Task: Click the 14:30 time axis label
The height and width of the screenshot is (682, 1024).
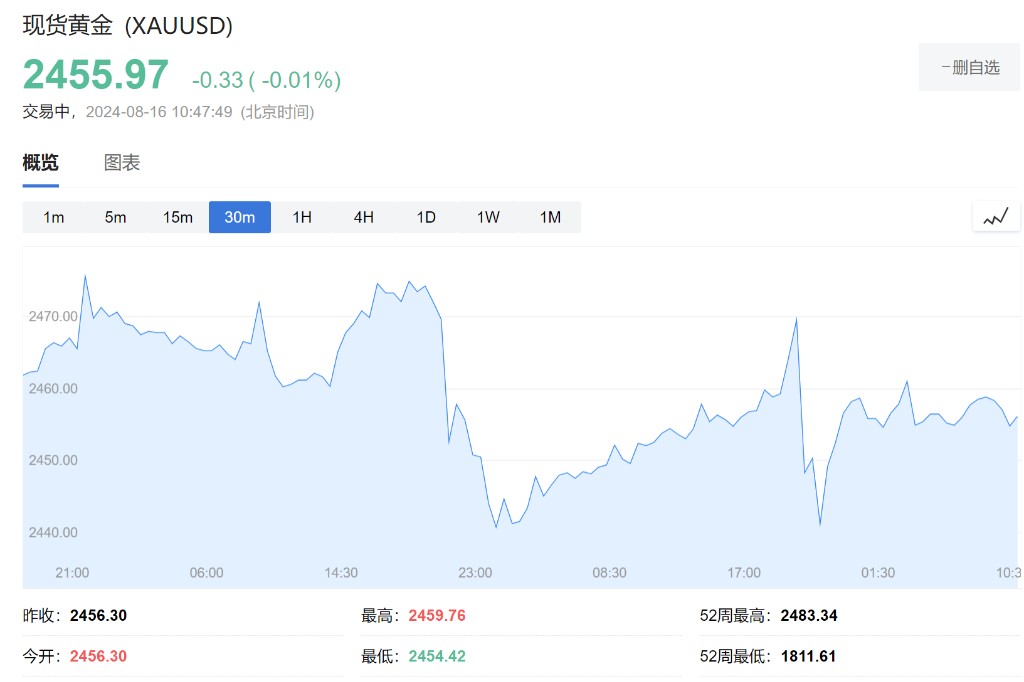Action: 341,573
